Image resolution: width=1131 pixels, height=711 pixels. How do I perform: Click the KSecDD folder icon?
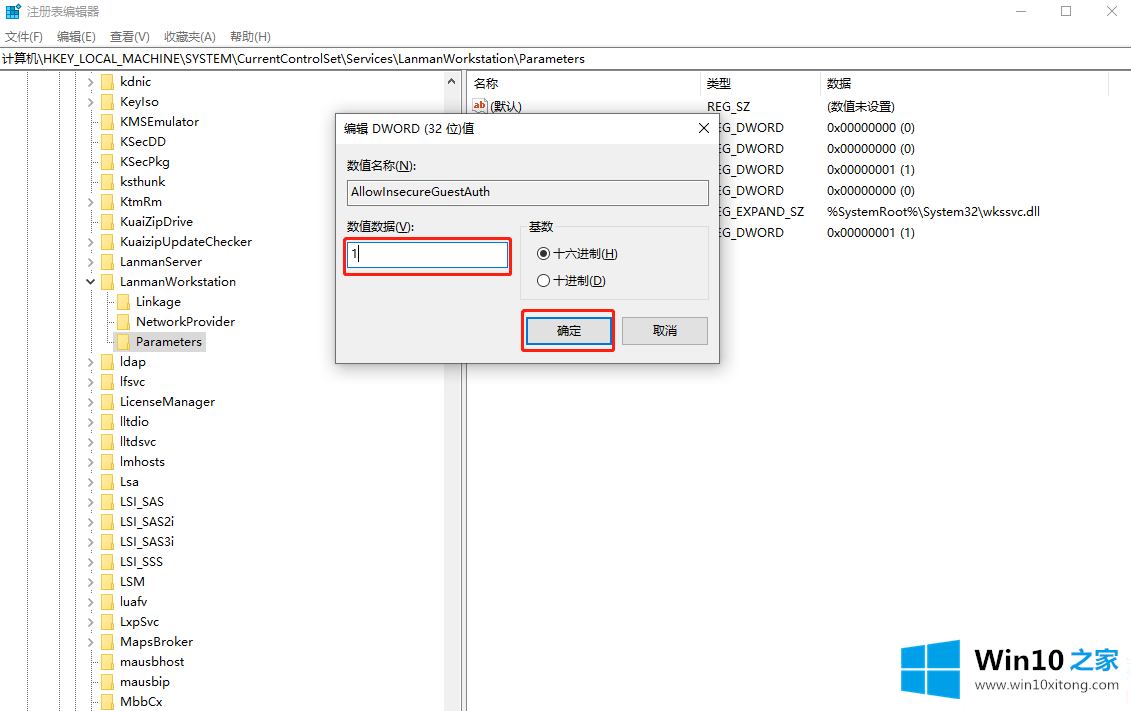pos(107,142)
